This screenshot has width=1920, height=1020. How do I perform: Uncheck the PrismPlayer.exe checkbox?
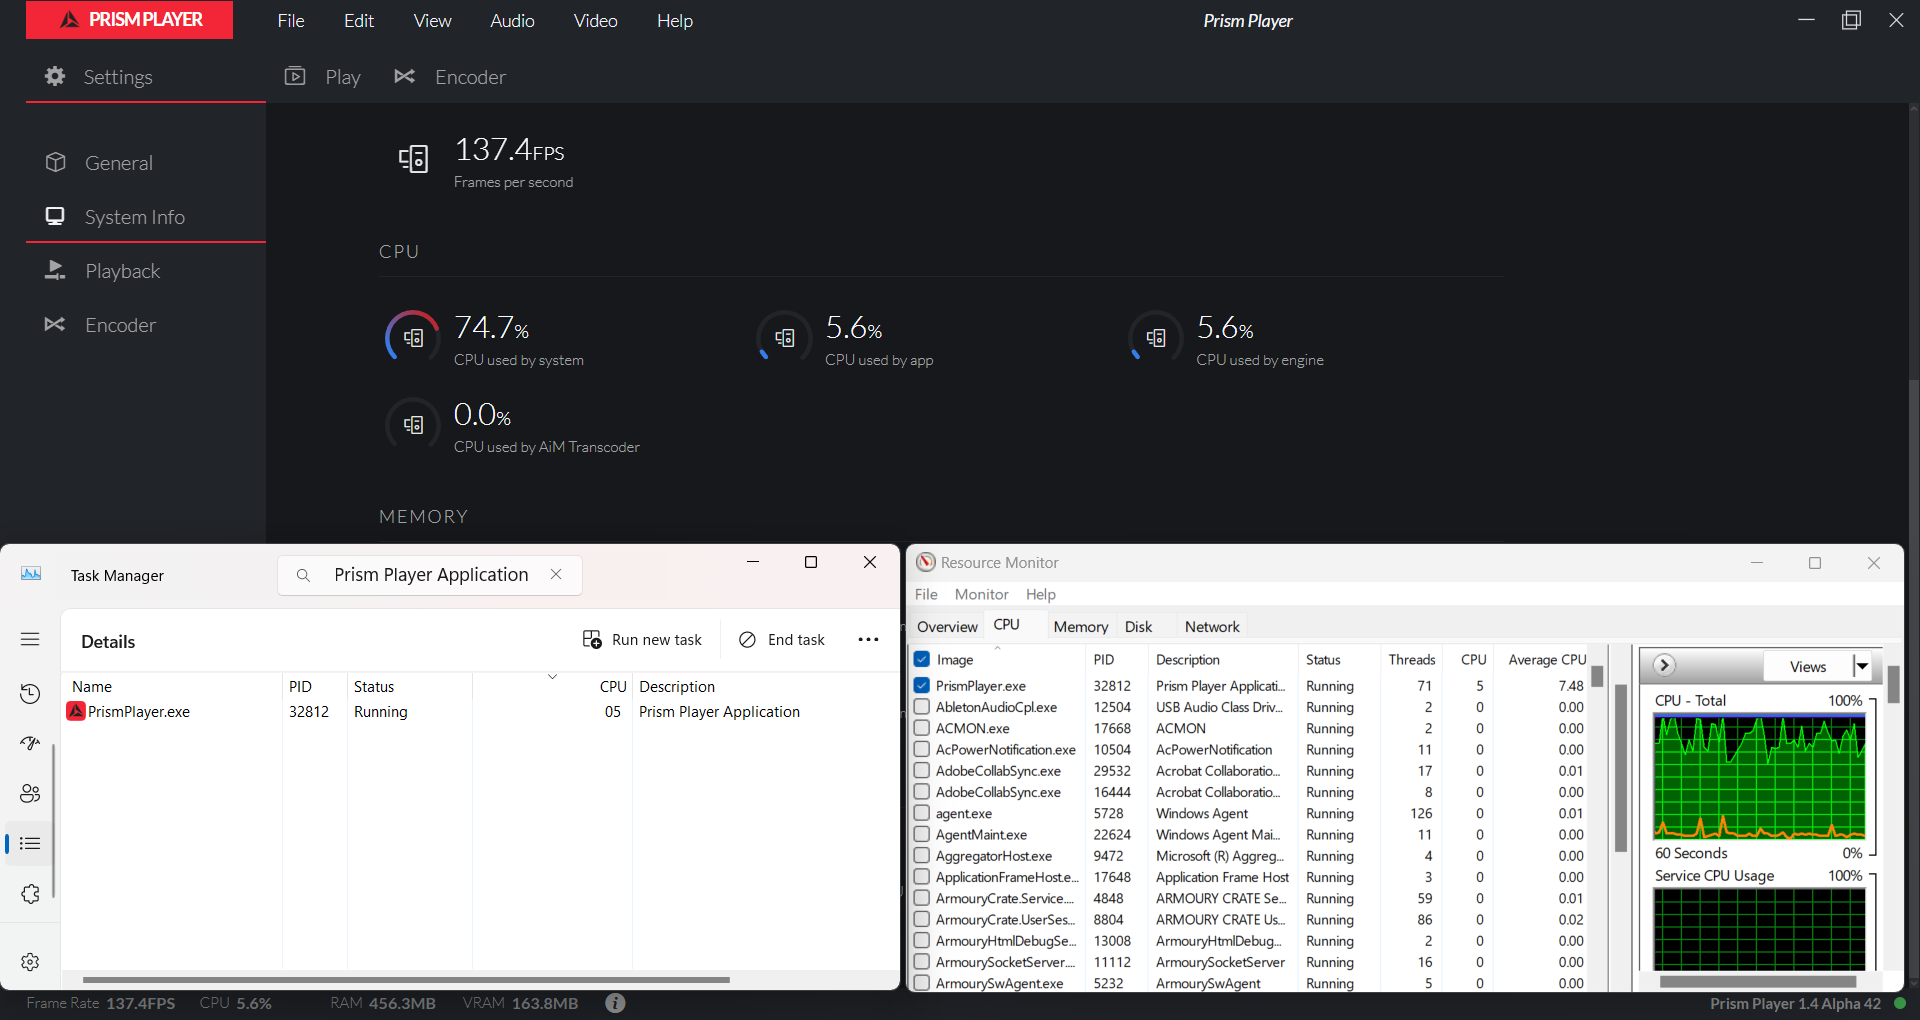click(x=922, y=685)
